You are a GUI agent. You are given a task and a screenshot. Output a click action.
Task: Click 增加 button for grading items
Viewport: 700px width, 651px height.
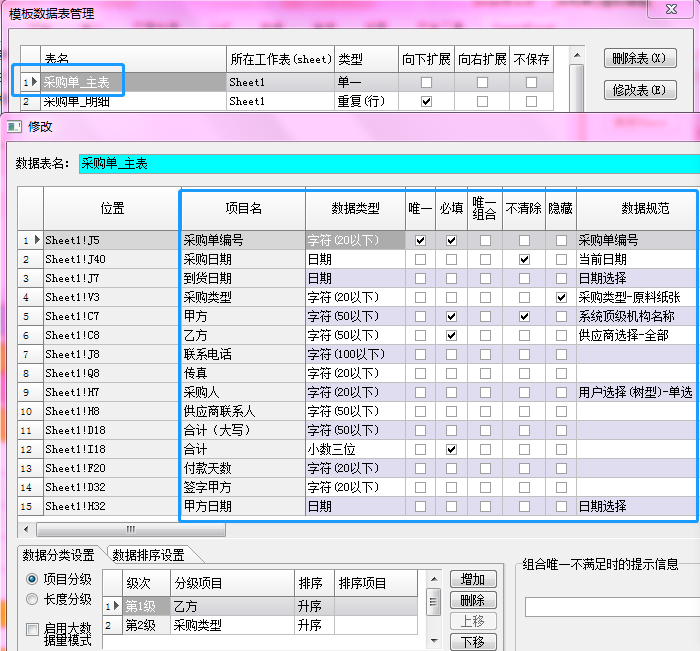click(x=473, y=580)
